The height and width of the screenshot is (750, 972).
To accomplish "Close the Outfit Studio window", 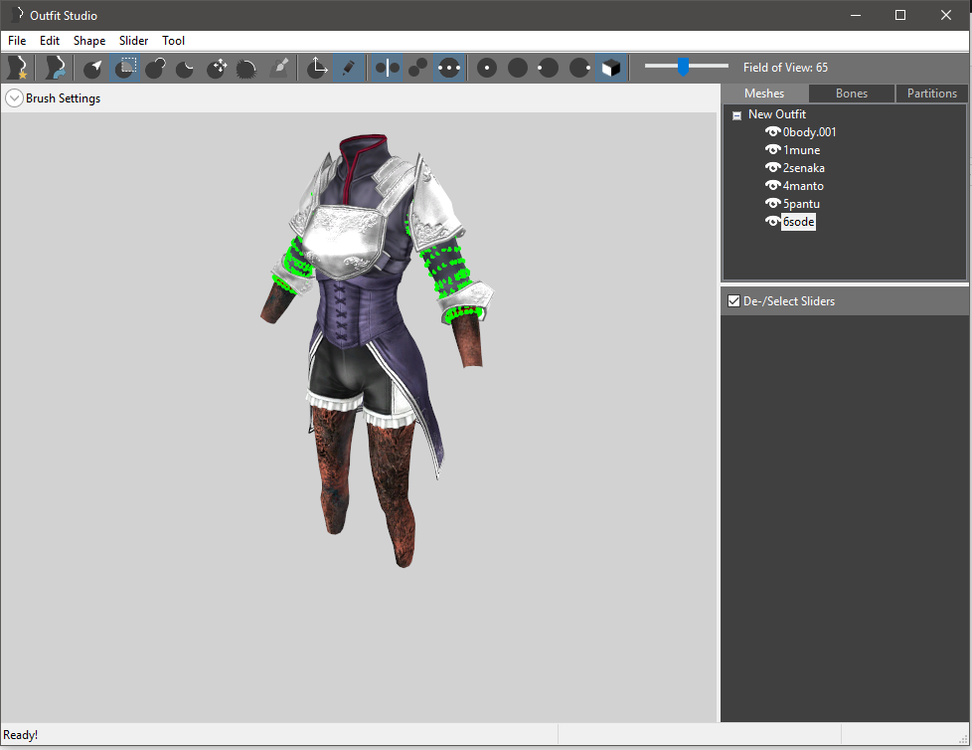I will click(946, 15).
